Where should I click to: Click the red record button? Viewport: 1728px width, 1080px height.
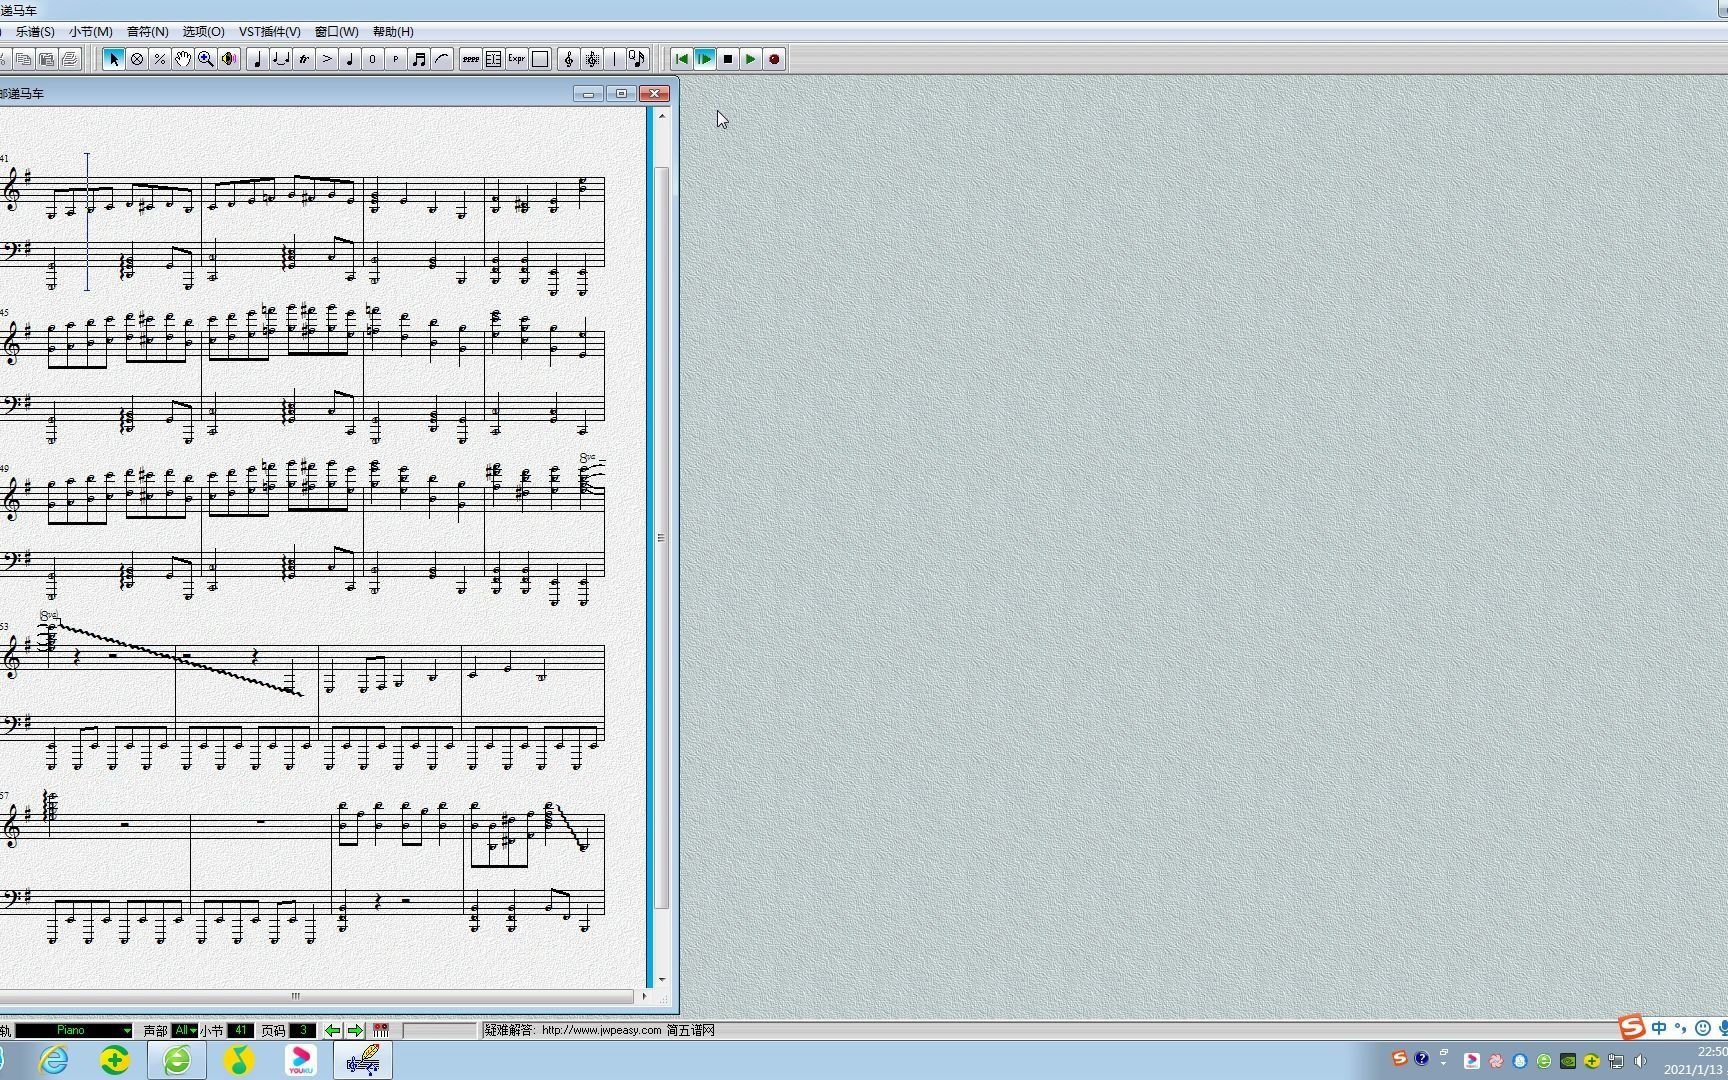coord(774,59)
